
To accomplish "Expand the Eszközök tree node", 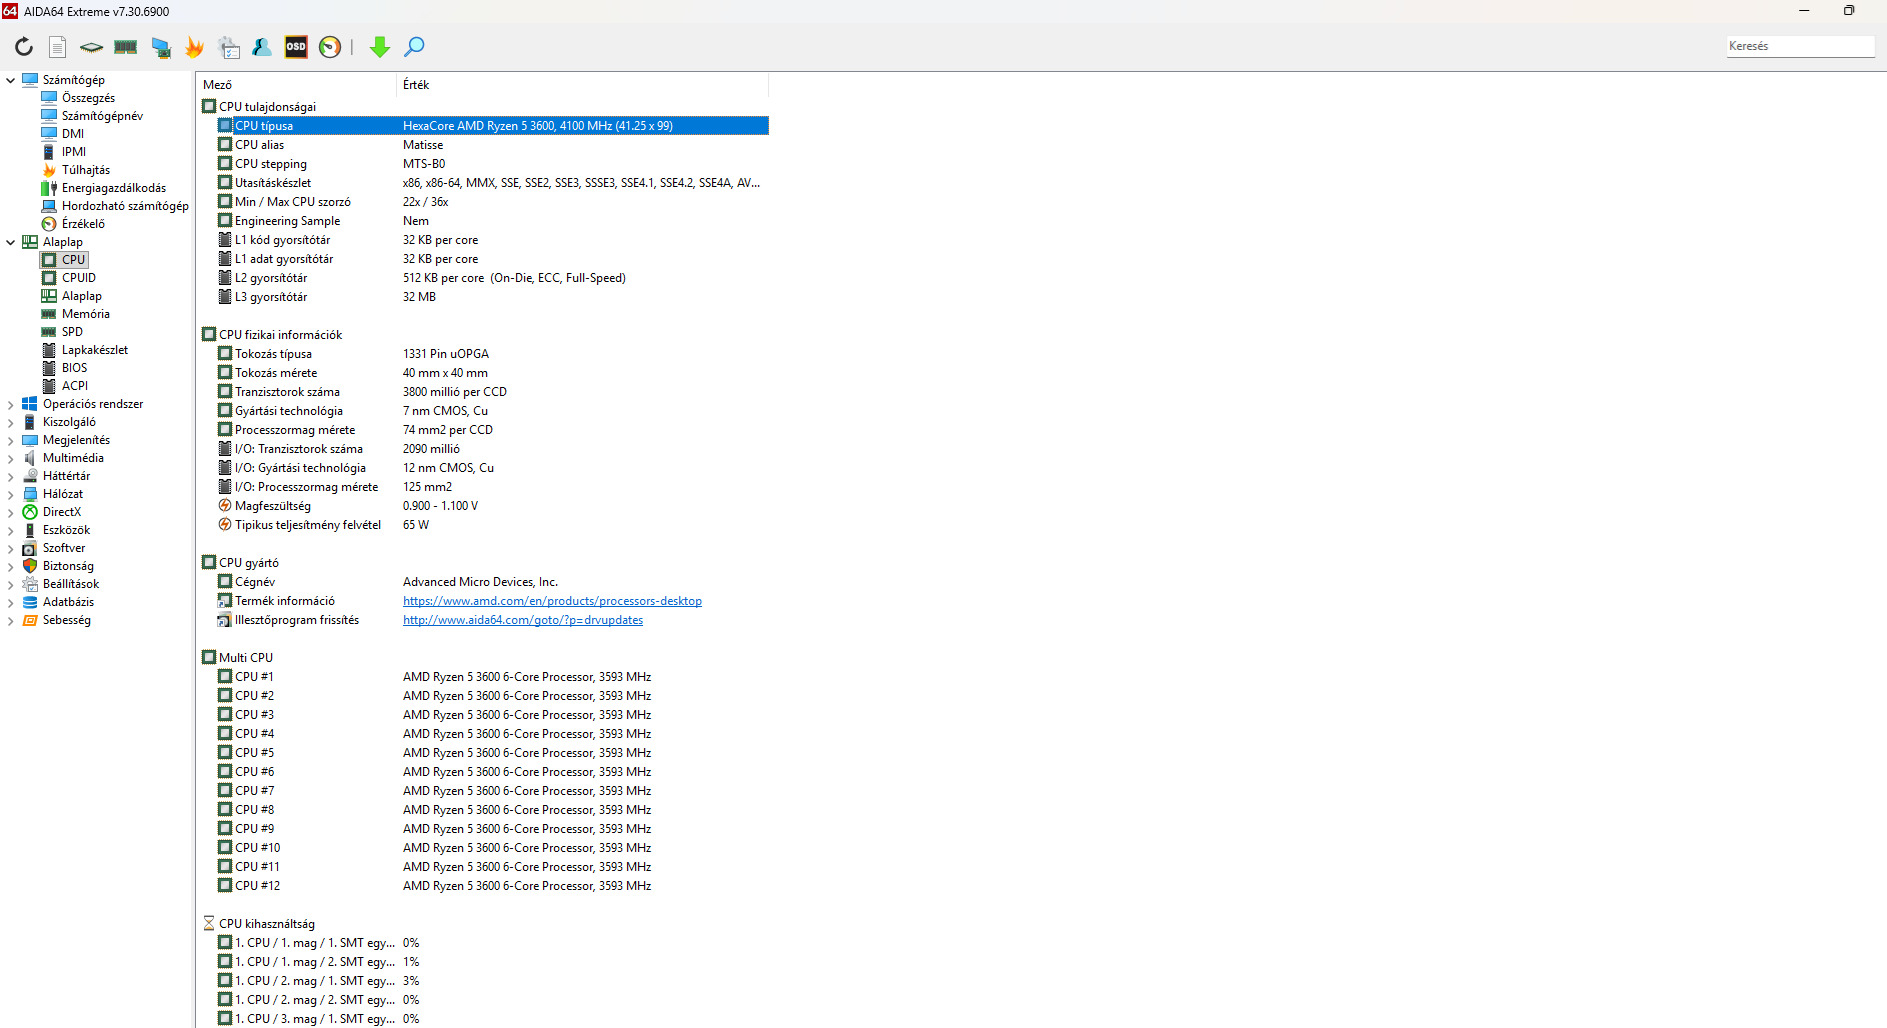I will coord(11,530).
